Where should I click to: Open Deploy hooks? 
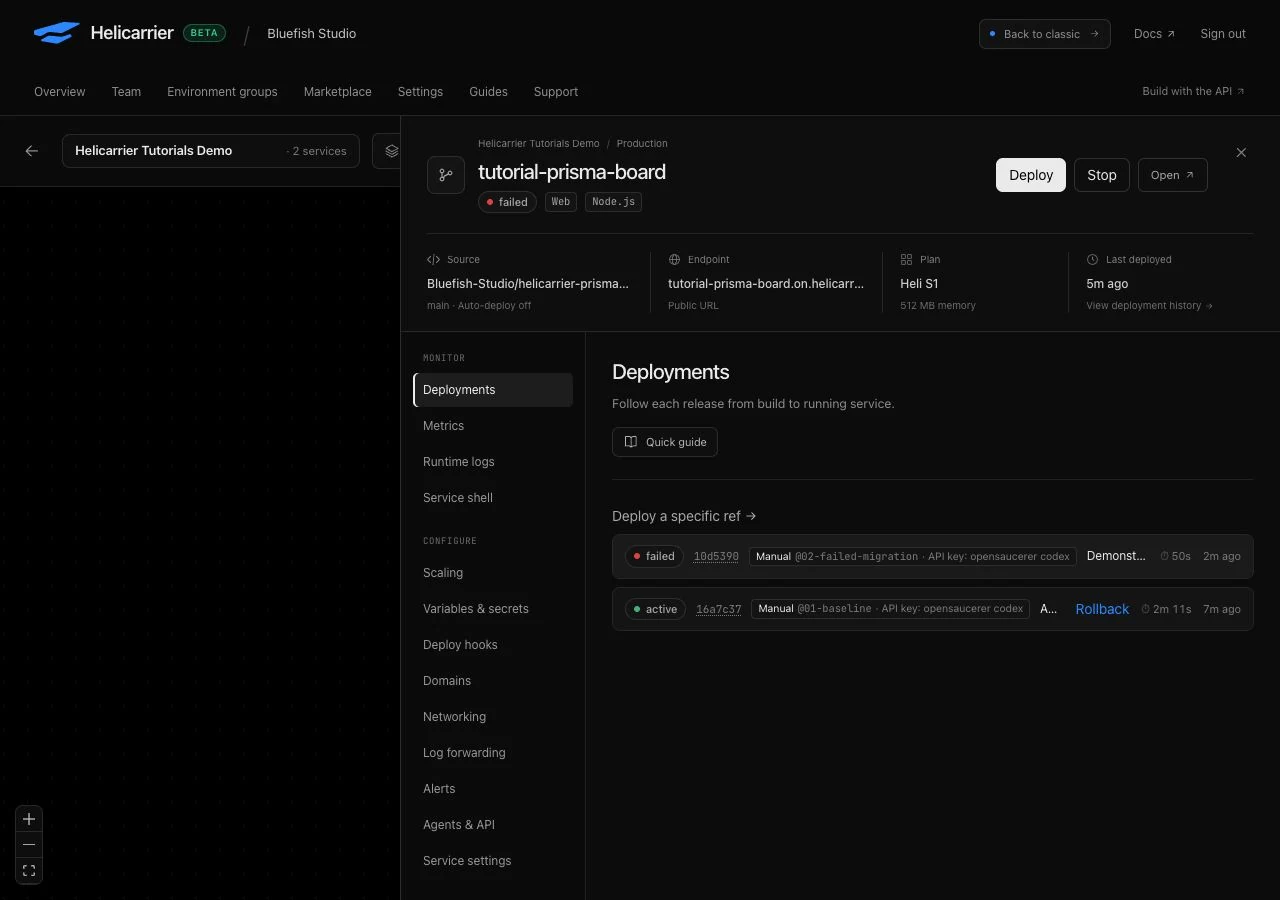tap(493, 645)
